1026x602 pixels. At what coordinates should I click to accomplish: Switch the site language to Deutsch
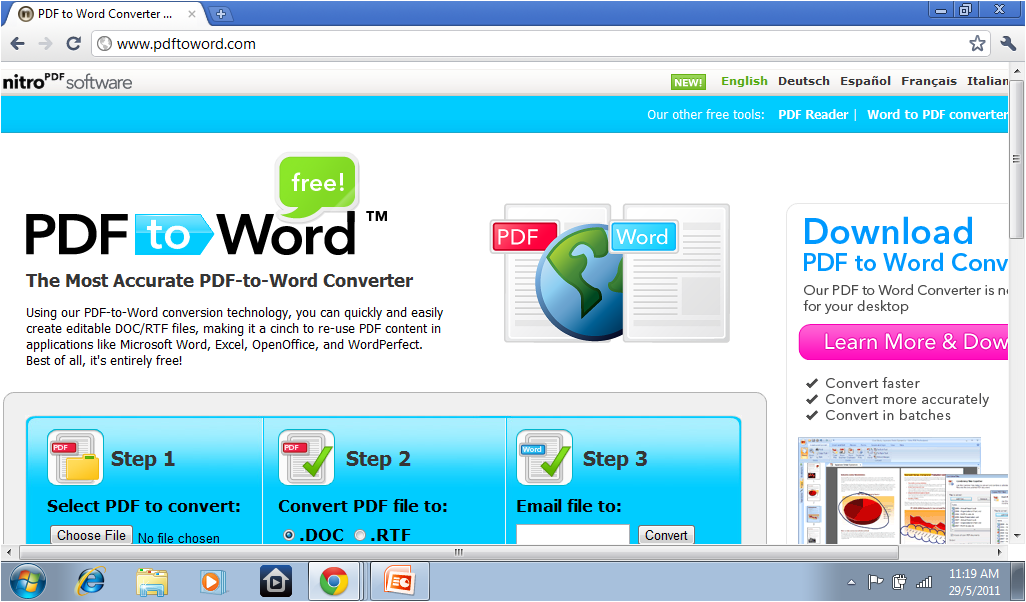804,81
